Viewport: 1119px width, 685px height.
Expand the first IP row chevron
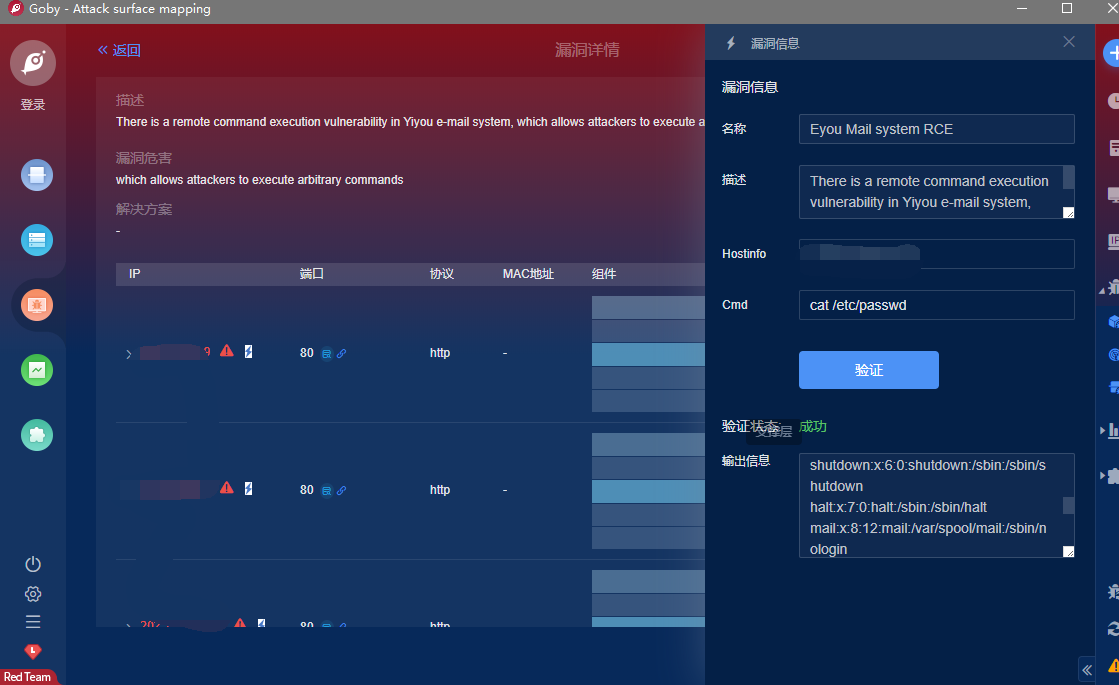point(128,354)
